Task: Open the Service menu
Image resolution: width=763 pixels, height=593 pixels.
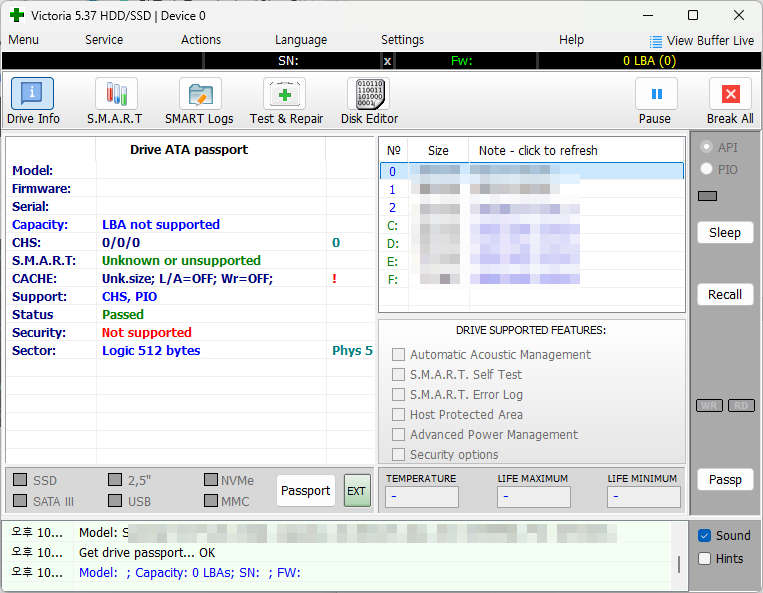Action: click(104, 40)
